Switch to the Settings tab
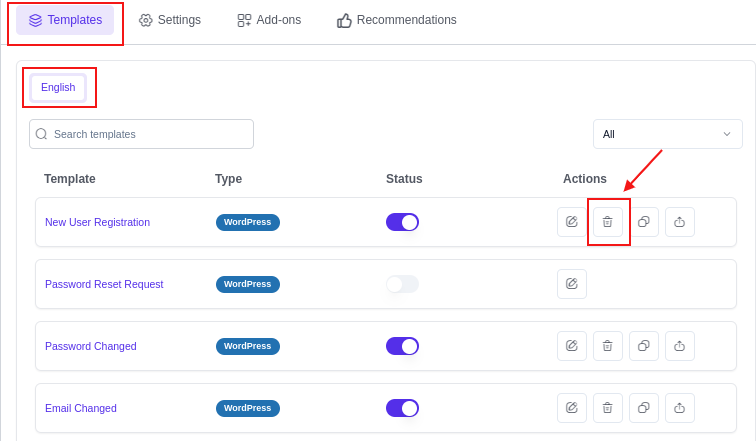 (x=170, y=20)
